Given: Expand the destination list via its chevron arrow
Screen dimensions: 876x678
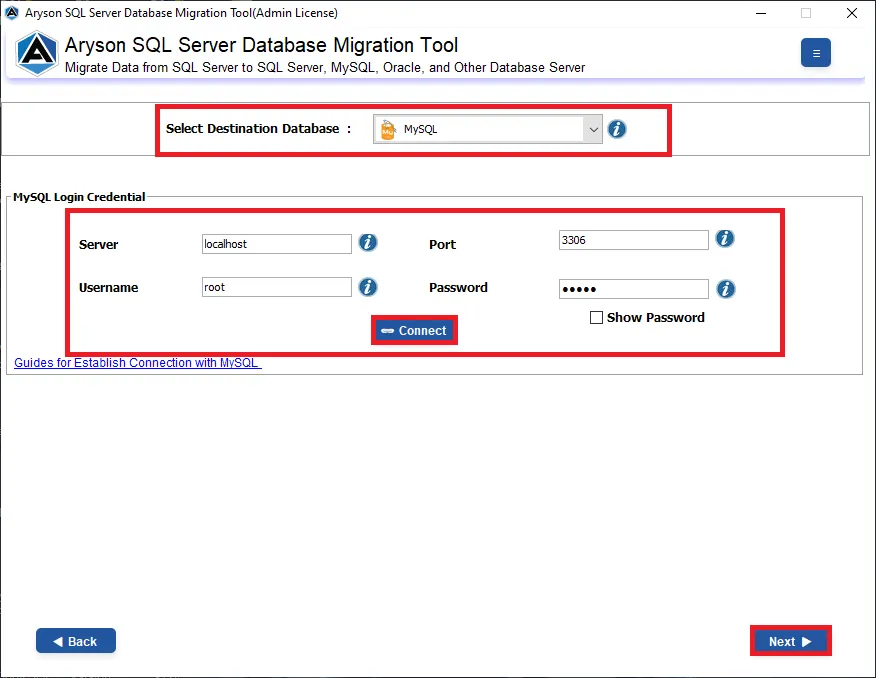Looking at the screenshot, I should [593, 128].
